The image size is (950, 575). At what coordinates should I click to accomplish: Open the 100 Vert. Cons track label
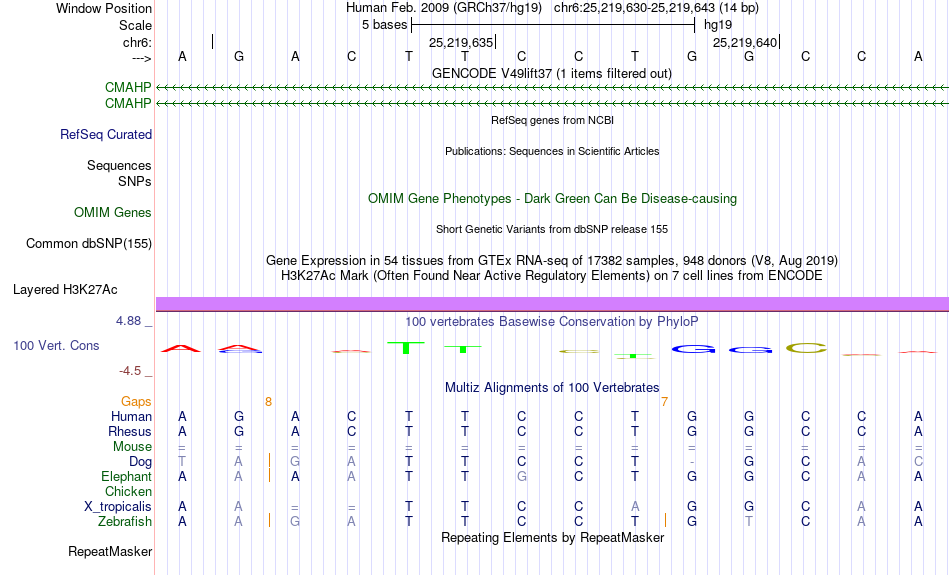(x=56, y=345)
